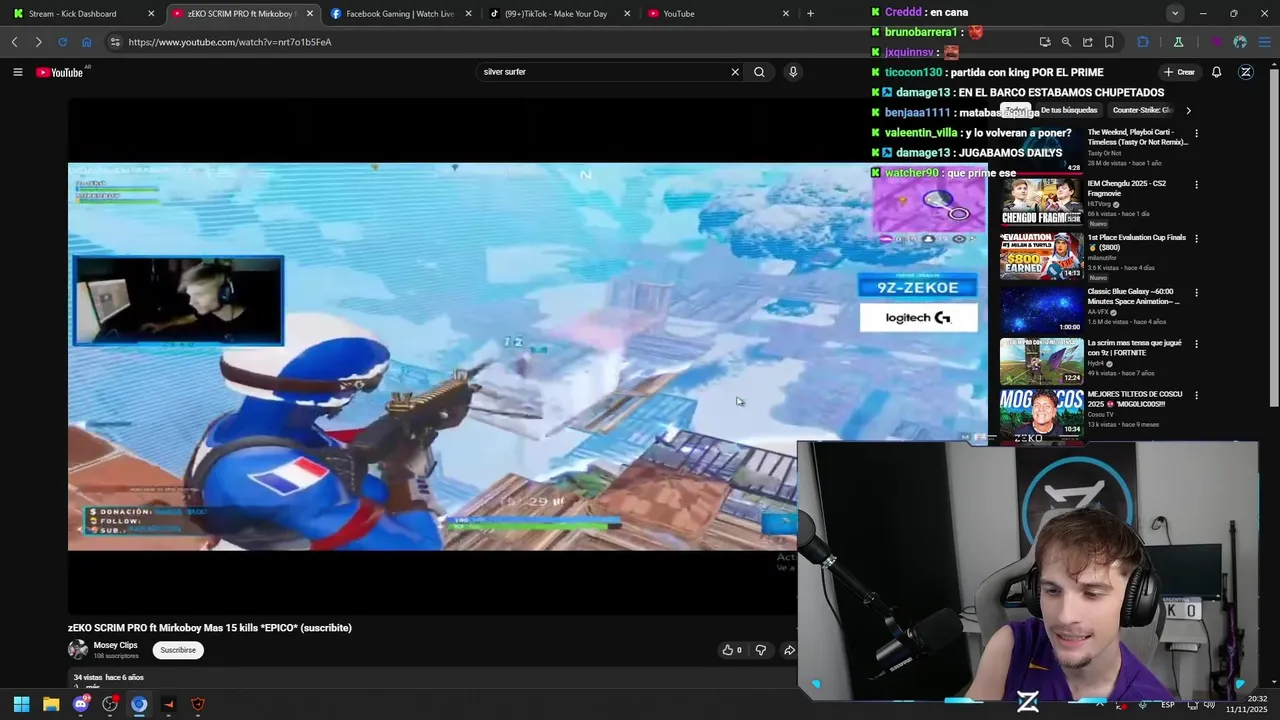Open the browser main menu

click(x=1265, y=42)
